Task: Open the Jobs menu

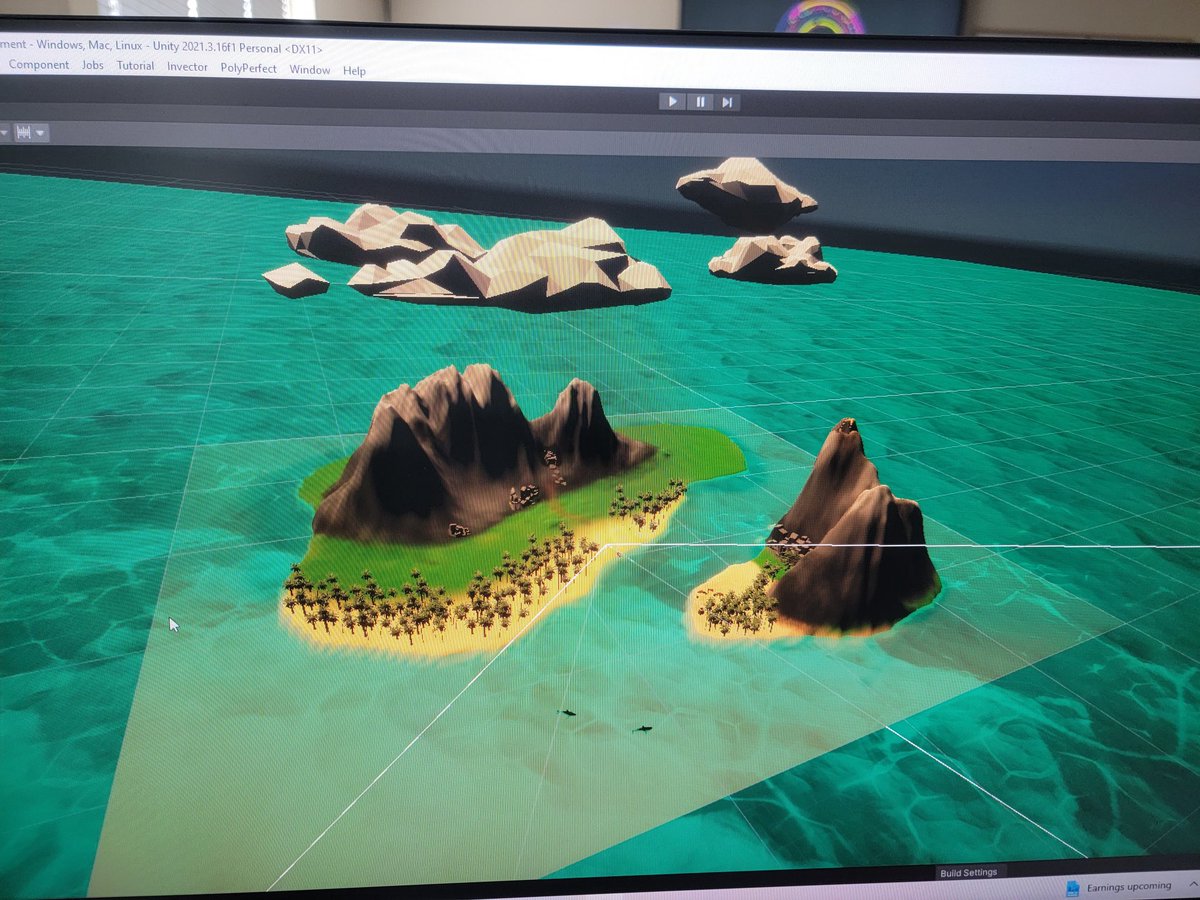Action: click(93, 65)
